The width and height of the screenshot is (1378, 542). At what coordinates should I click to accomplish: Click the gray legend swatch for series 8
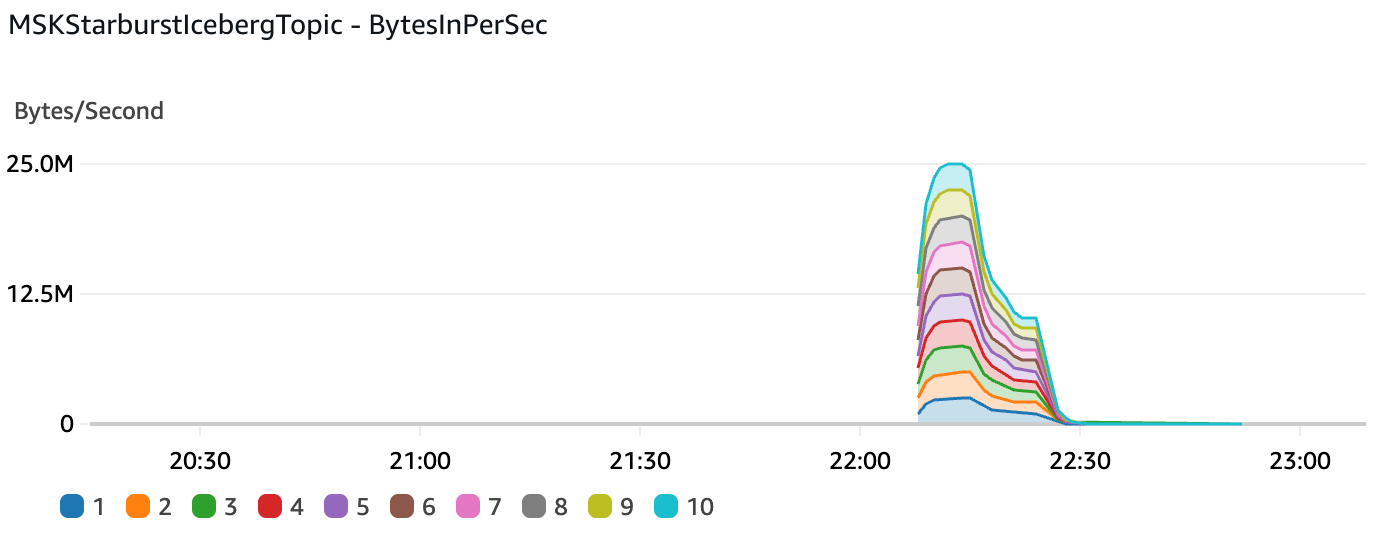pos(533,507)
